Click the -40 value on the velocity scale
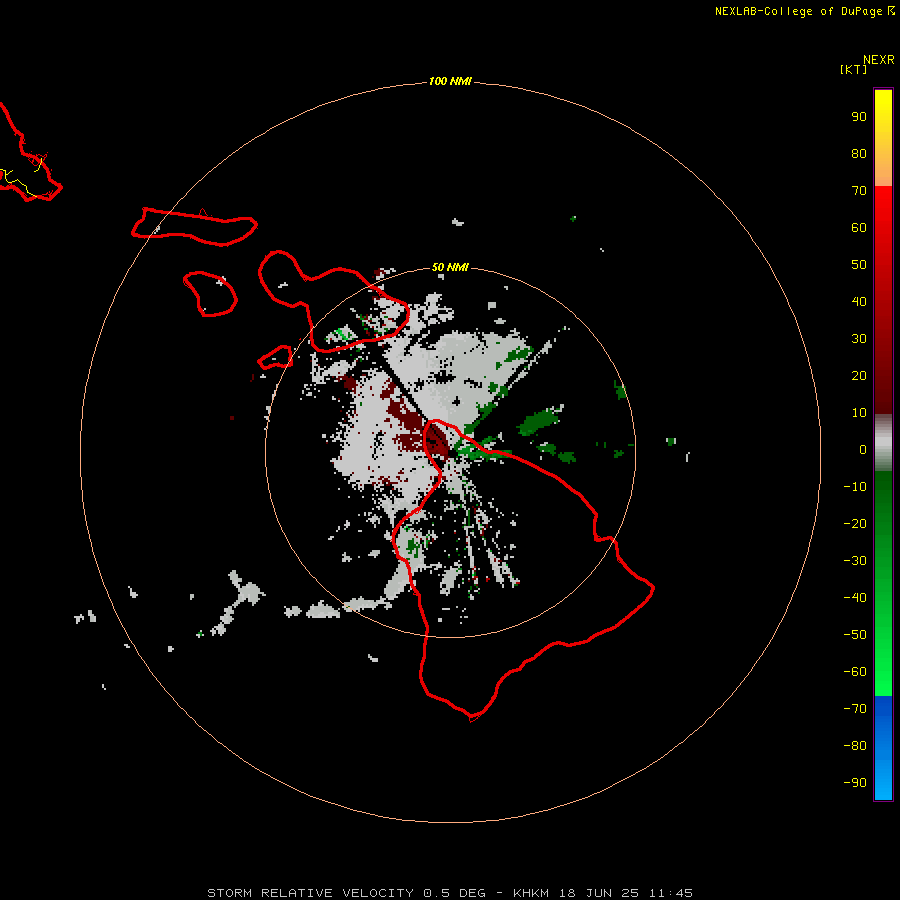 point(855,598)
